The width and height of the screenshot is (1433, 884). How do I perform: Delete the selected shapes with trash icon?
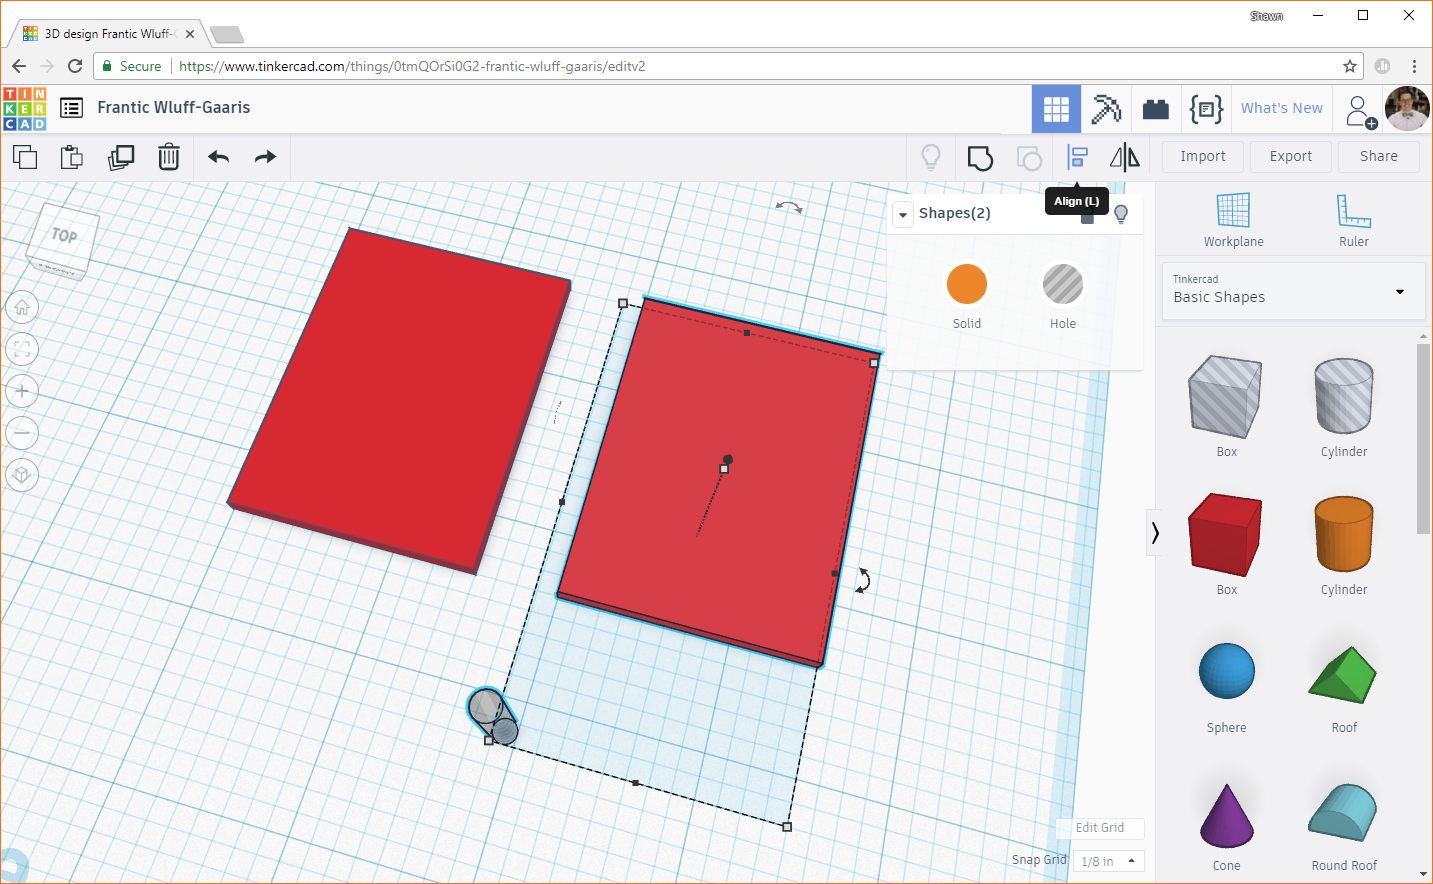click(169, 157)
